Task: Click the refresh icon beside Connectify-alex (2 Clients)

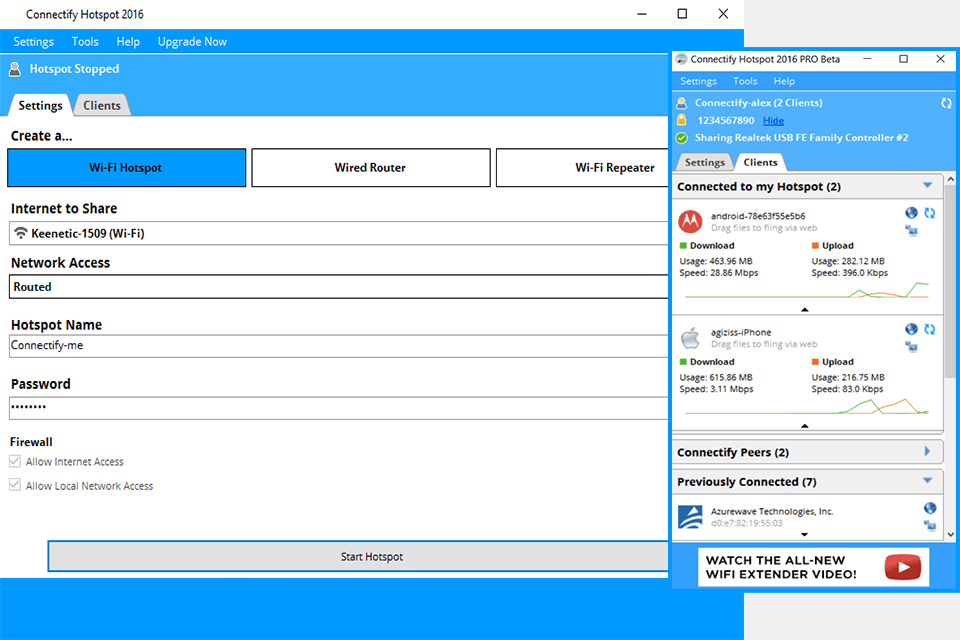Action: click(x=947, y=104)
